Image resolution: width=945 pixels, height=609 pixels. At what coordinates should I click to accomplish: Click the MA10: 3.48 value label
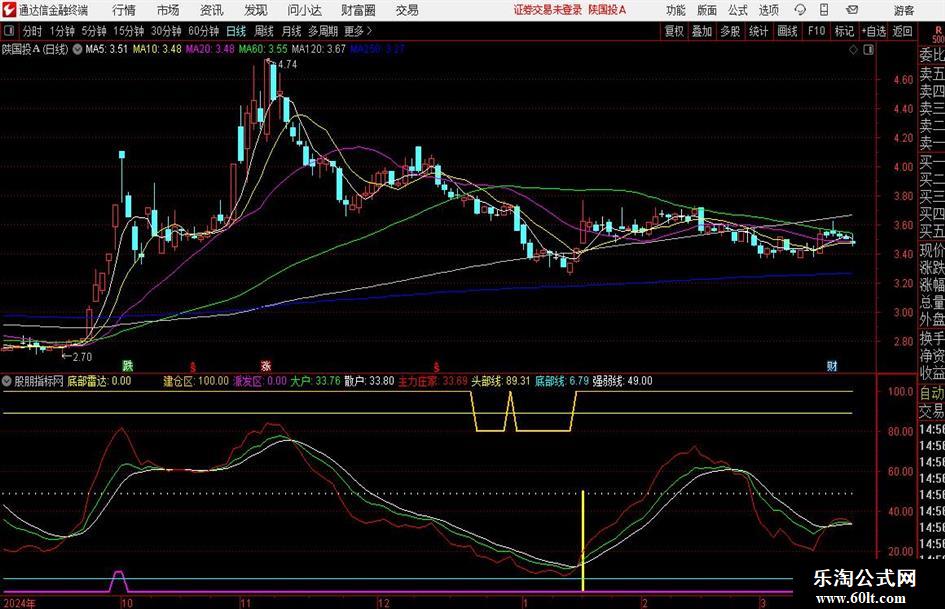tap(157, 49)
